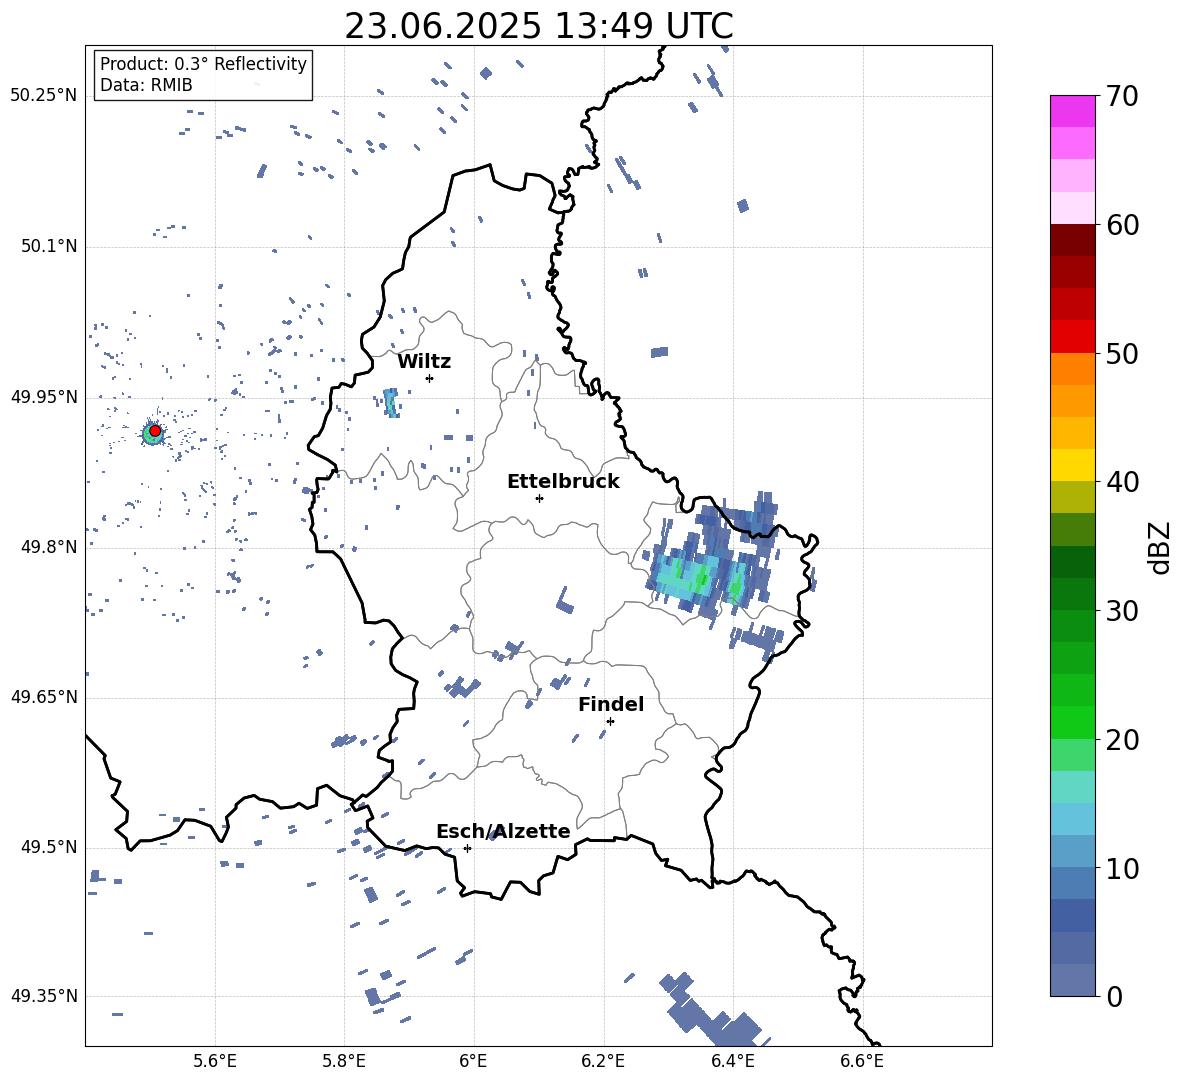Viewport: 1184px width, 1081px height.
Task: Click the 'Wiltz' map label
Action: pos(424,362)
